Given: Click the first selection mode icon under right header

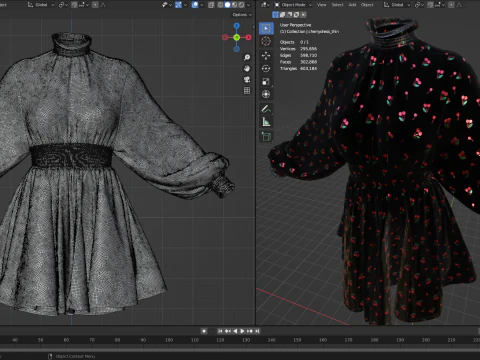Looking at the screenshot, I should pyautogui.click(x=275, y=15).
